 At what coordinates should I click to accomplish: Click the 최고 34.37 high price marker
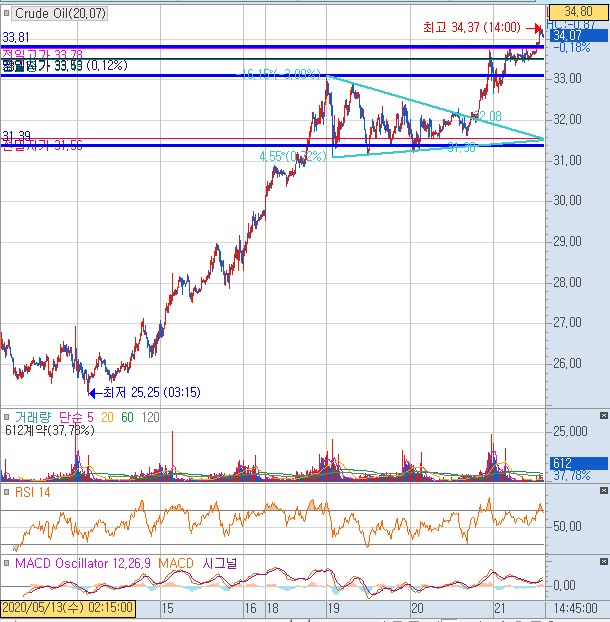[x=472, y=27]
